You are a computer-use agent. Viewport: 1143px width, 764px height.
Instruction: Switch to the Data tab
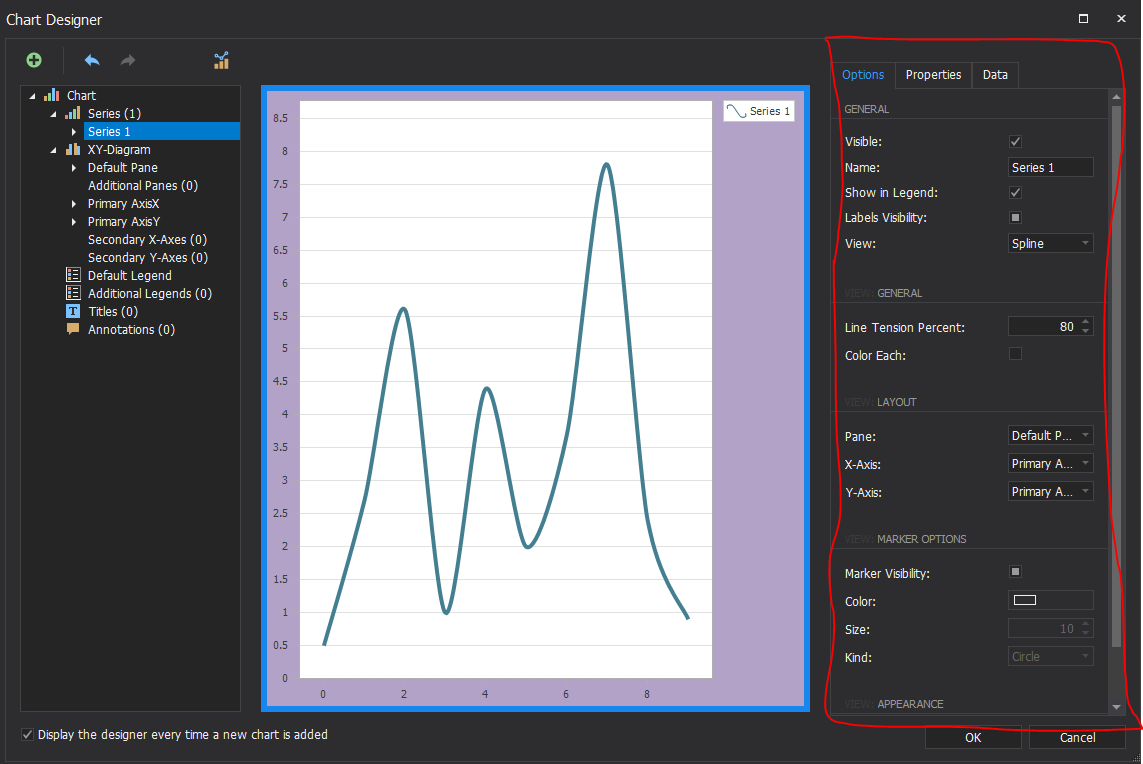[x=995, y=74]
